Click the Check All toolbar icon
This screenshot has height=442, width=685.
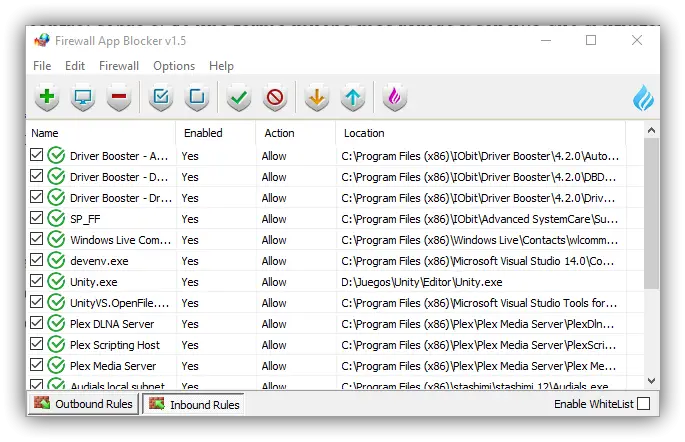tap(161, 97)
